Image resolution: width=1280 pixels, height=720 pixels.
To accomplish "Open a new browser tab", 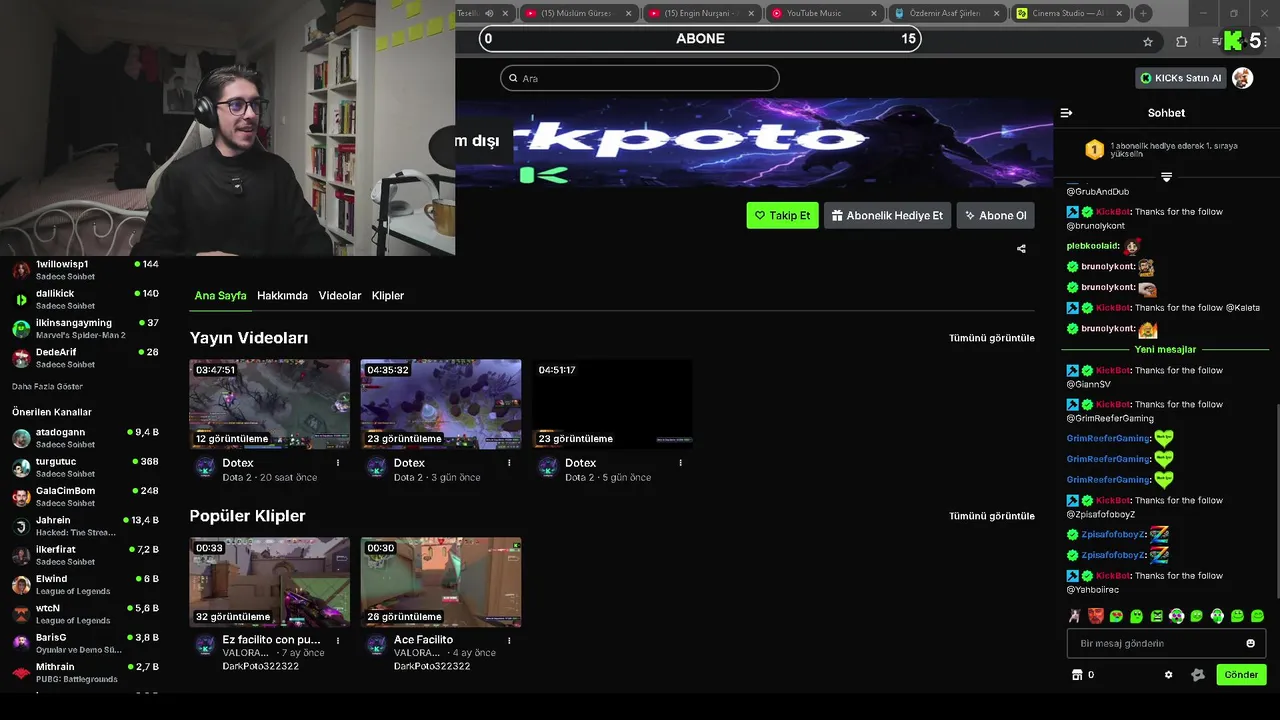I will [1143, 13].
